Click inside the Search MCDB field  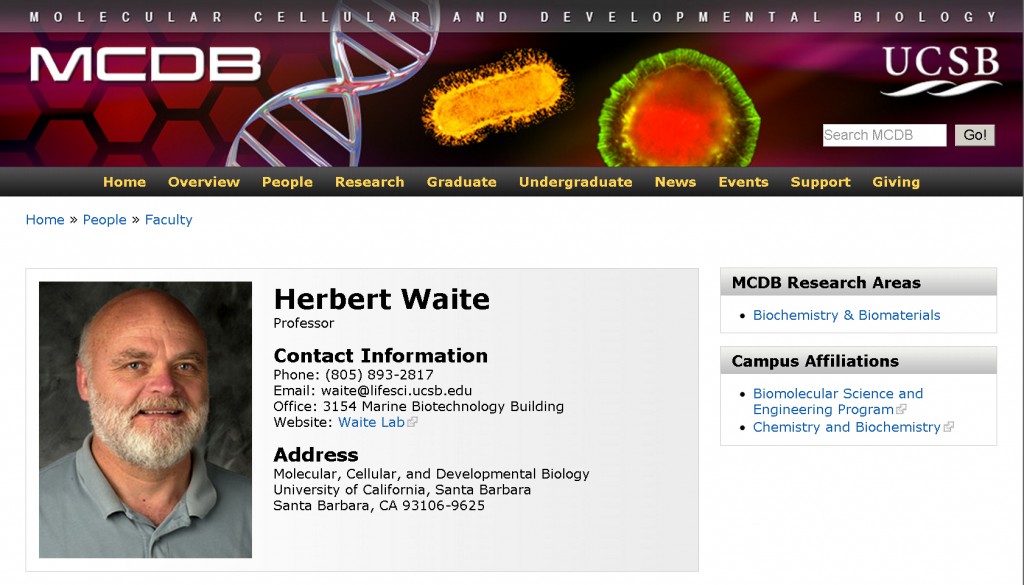[884, 135]
